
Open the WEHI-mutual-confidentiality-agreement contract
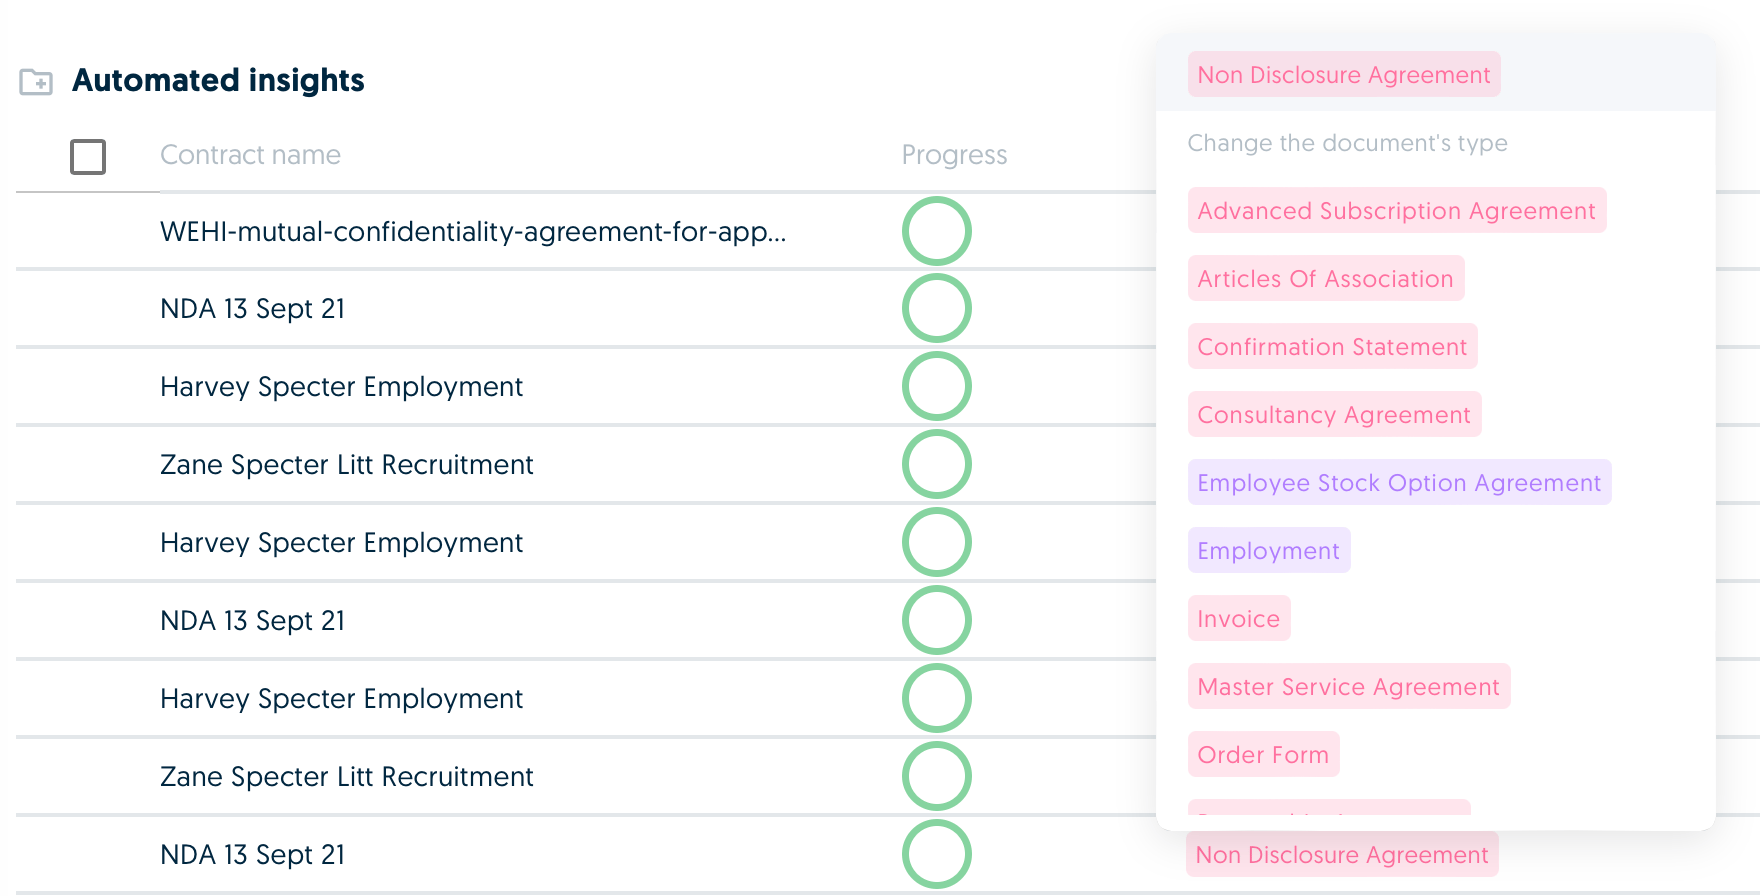coord(473,232)
